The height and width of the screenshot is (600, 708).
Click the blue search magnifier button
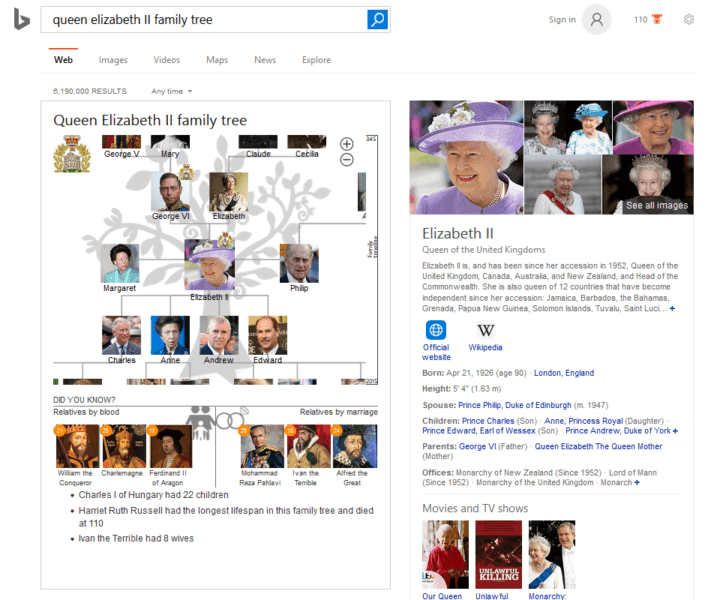click(x=377, y=19)
